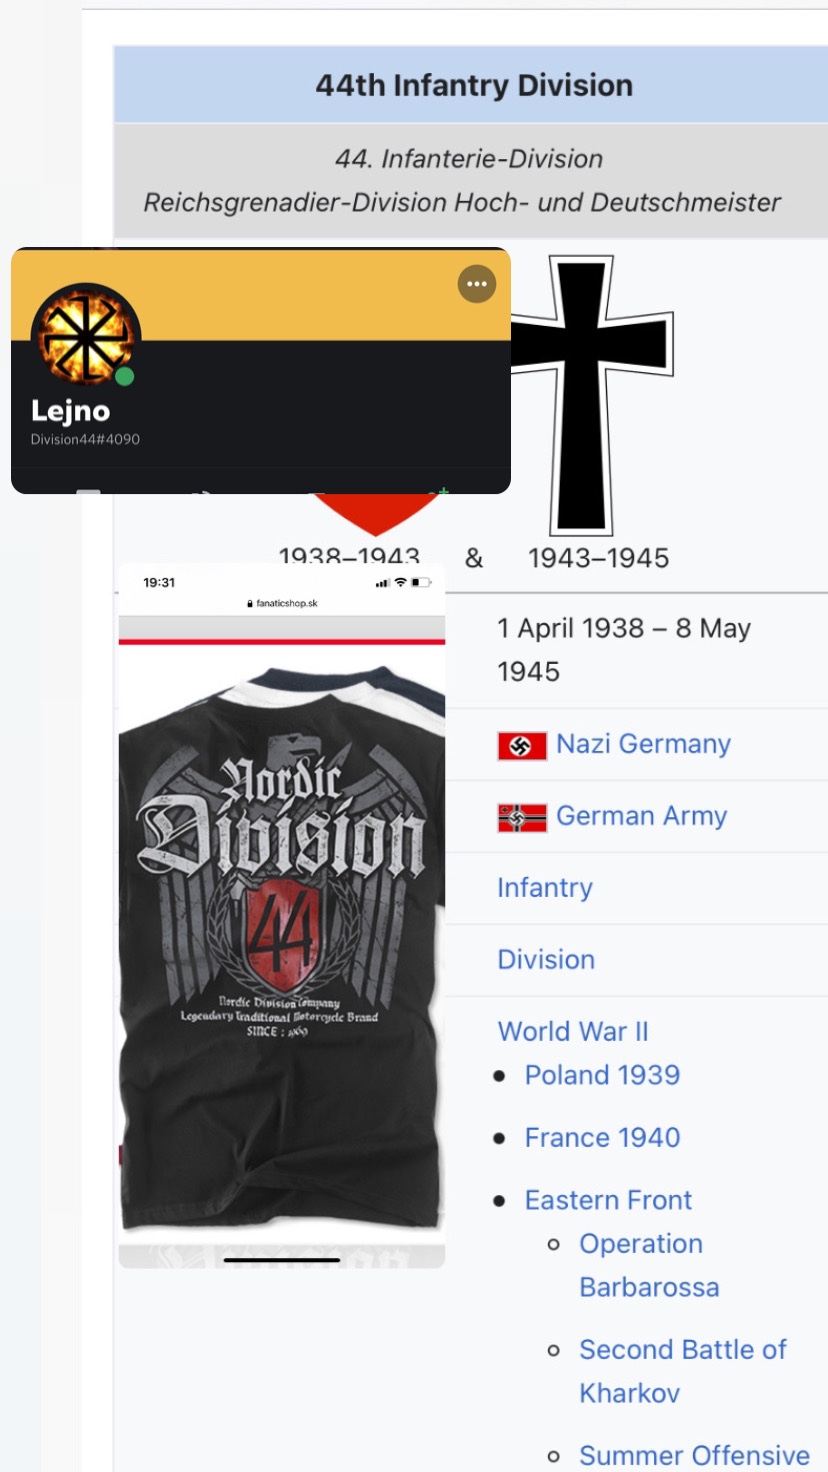828x1472 pixels.
Task: Open the Nazi Germany link
Action: 643,744
